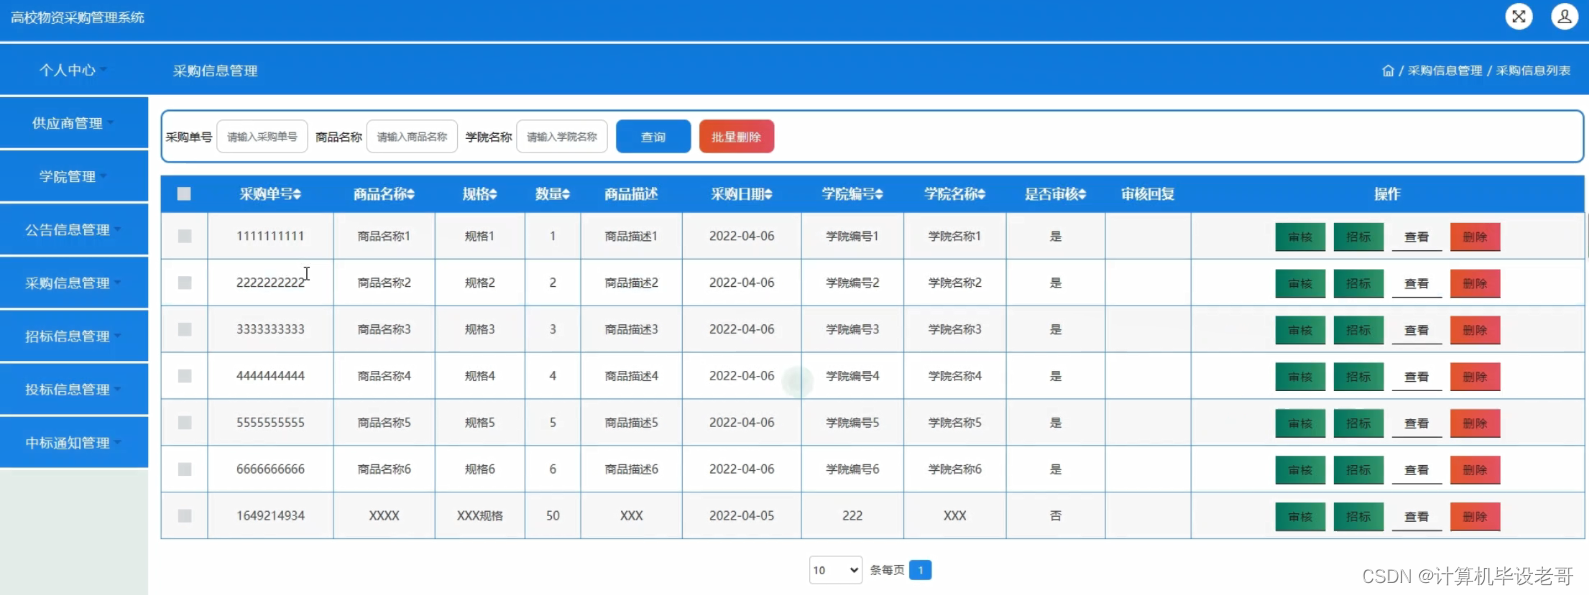Click 招标 for row 2222222222
This screenshot has height=595, width=1589.
point(1359,284)
